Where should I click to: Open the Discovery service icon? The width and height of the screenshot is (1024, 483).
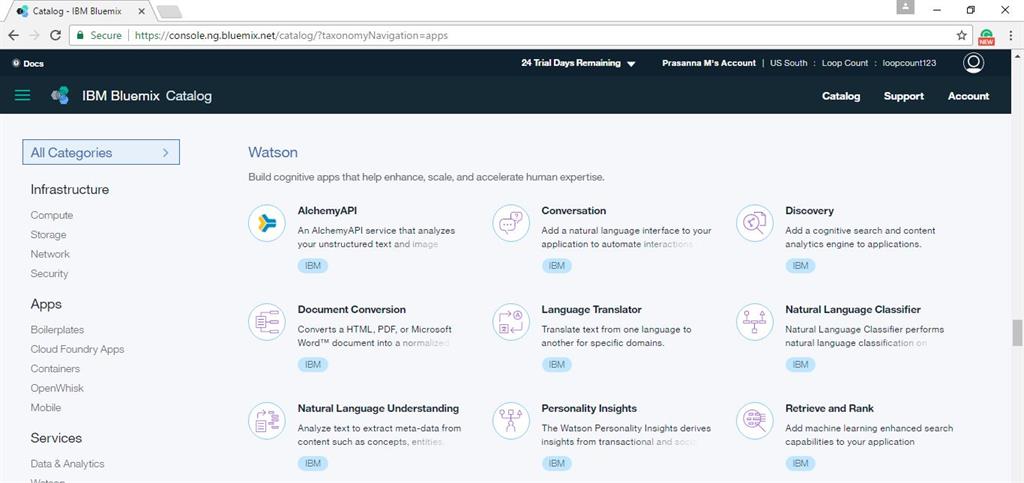tap(754, 223)
